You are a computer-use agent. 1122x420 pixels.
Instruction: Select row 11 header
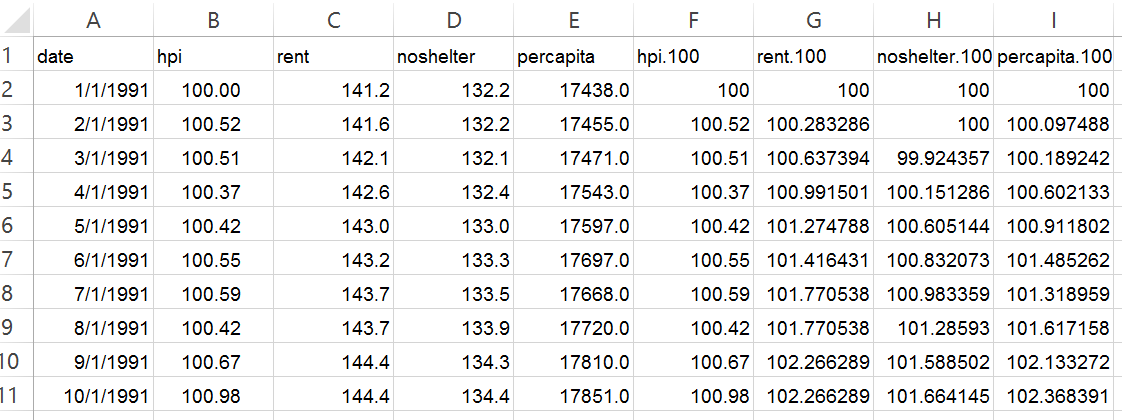(x=16, y=394)
